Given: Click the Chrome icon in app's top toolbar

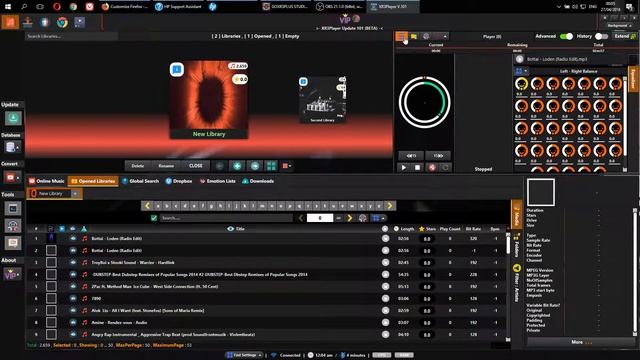Looking at the screenshot, I should (x=62, y=22).
